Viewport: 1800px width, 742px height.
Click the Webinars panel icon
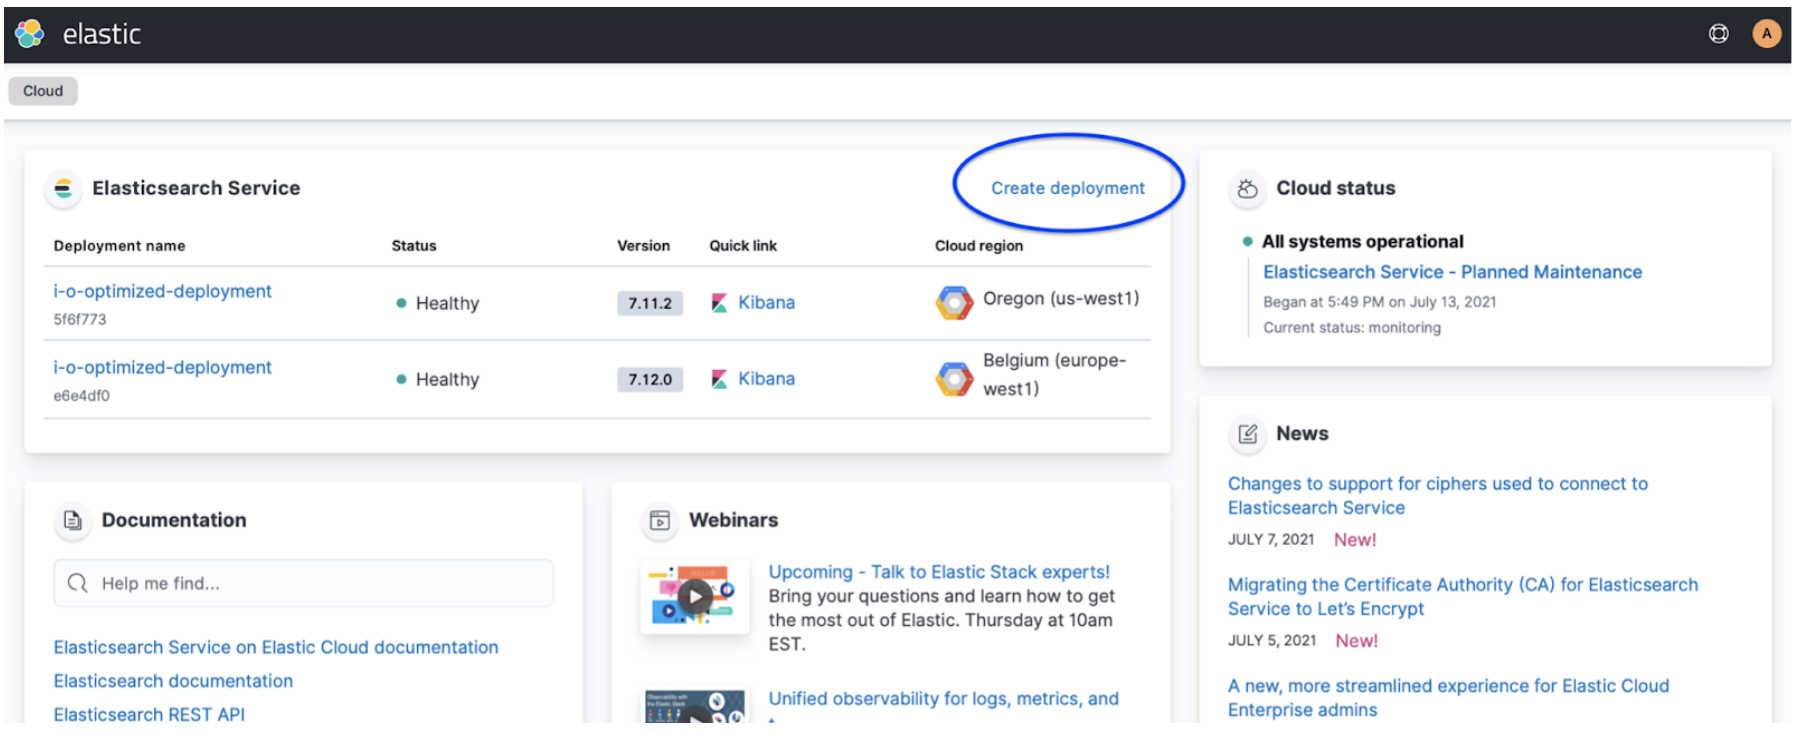[x=660, y=520]
